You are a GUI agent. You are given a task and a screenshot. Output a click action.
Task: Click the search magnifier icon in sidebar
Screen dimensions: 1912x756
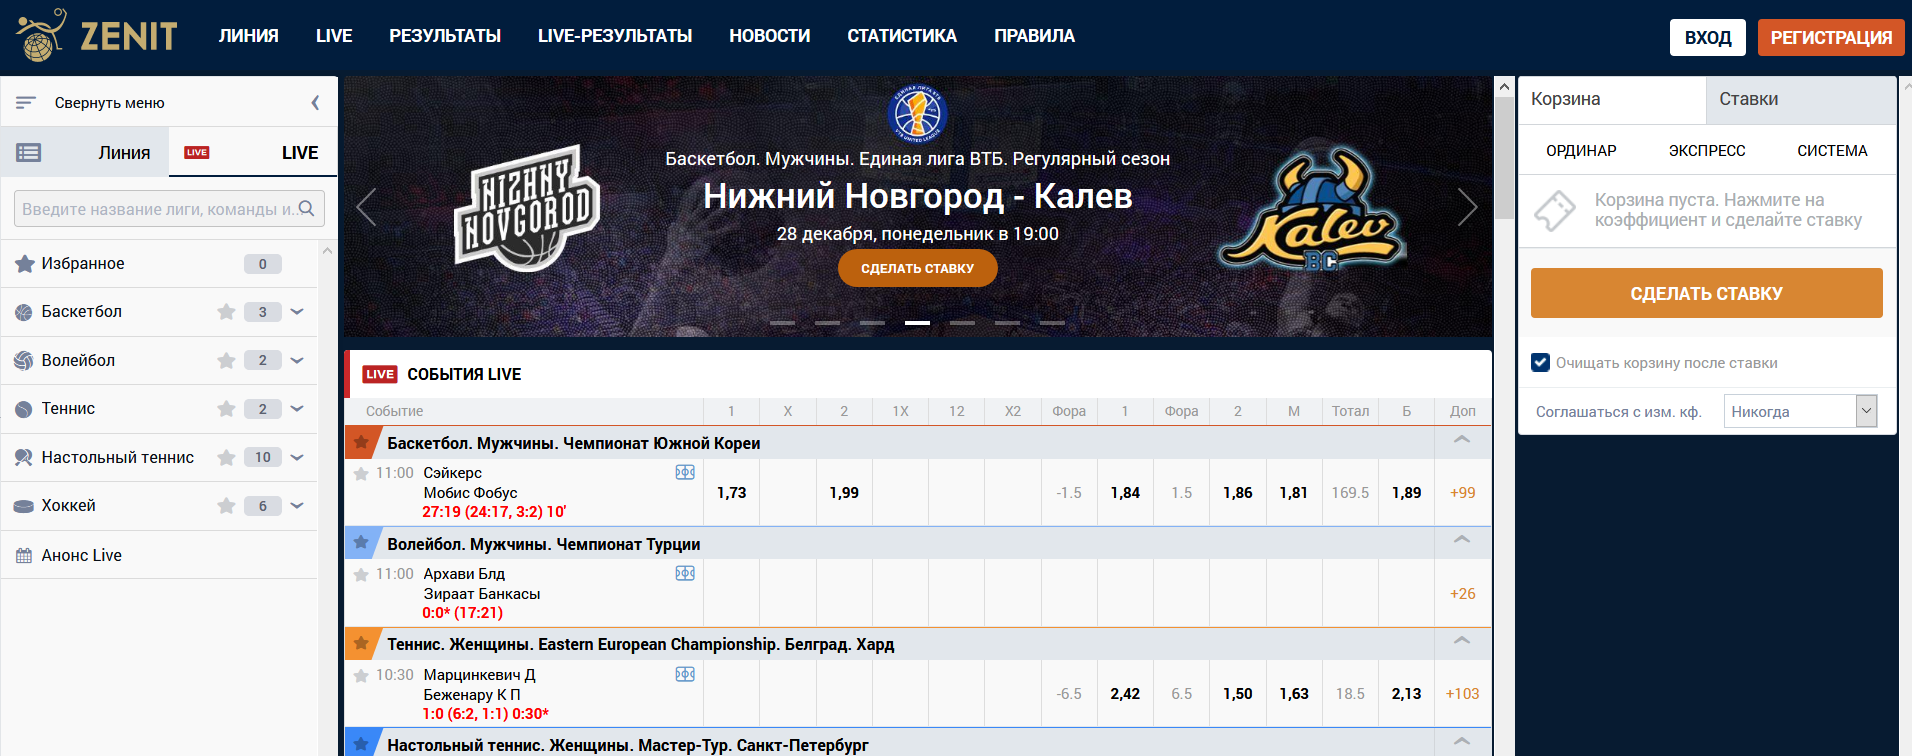[x=307, y=208]
